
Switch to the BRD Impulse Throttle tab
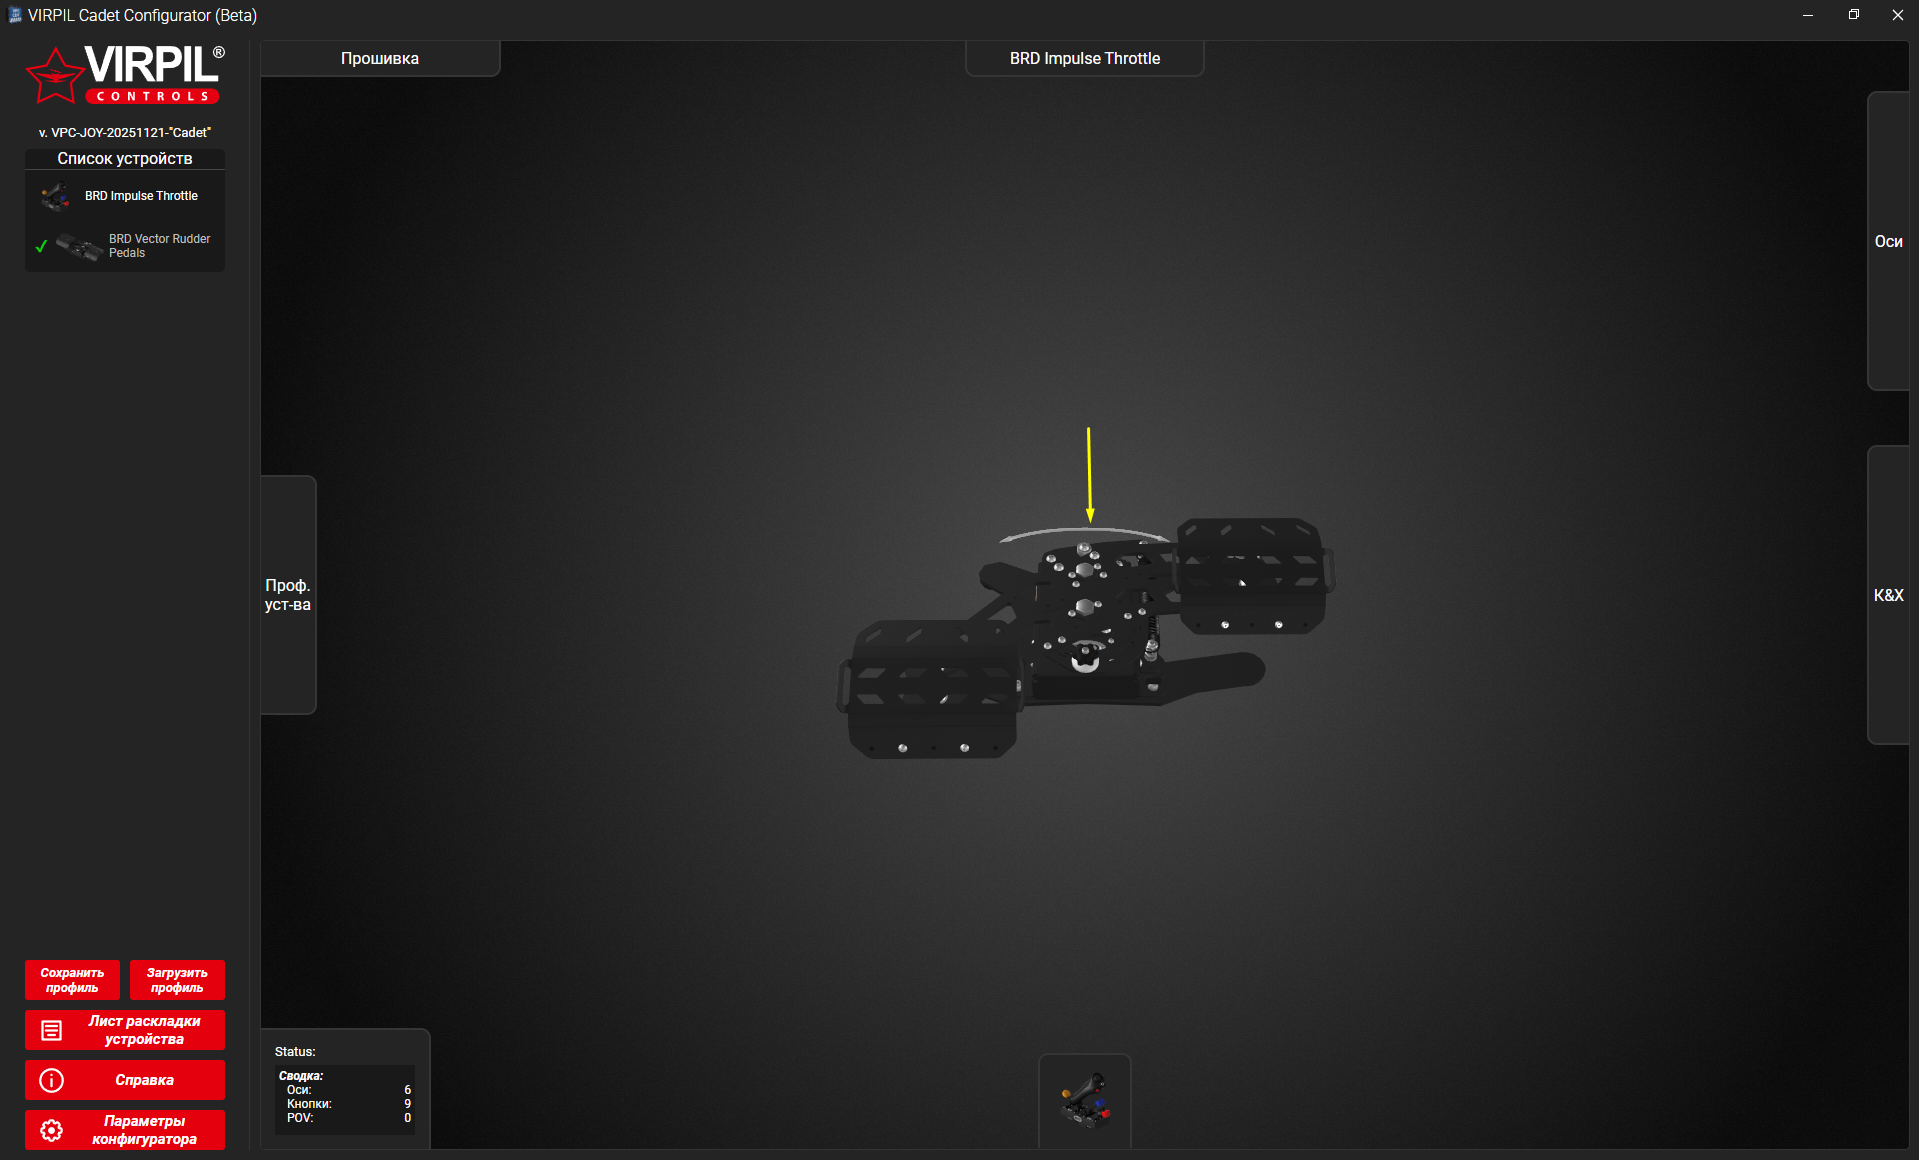(x=1084, y=59)
